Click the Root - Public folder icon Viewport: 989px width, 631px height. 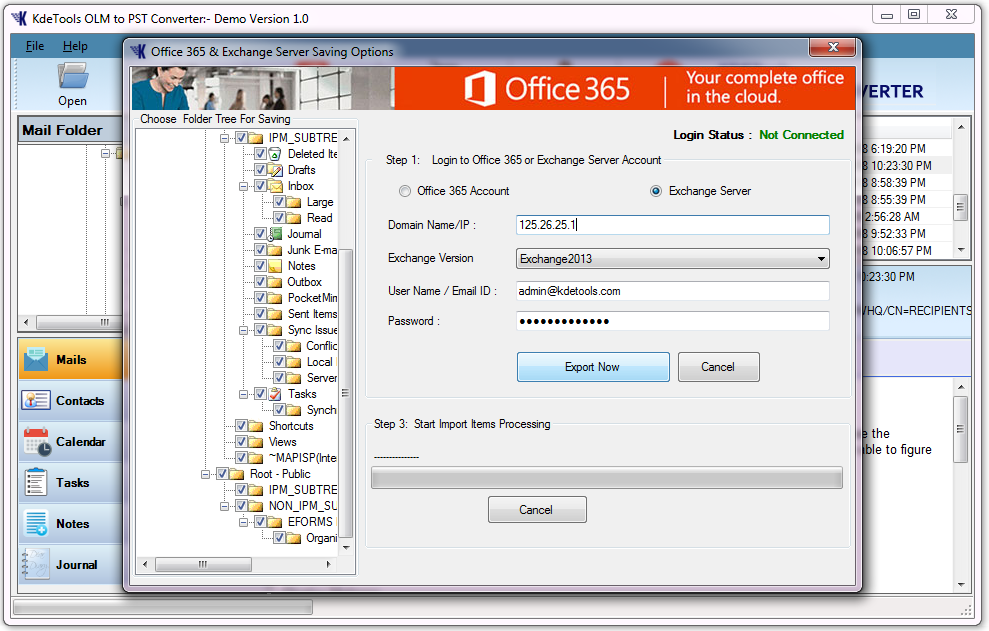(237, 474)
